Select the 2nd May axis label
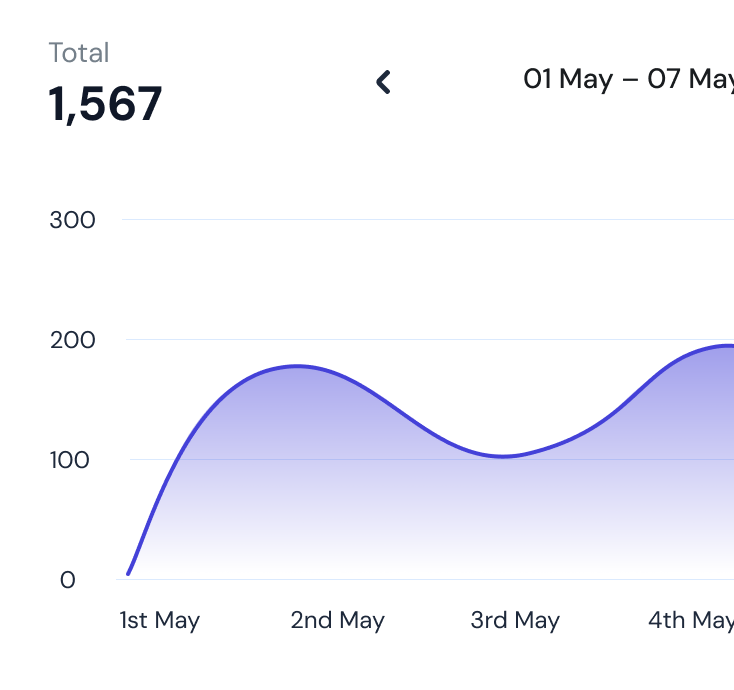This screenshot has height=690, width=734. click(x=337, y=620)
